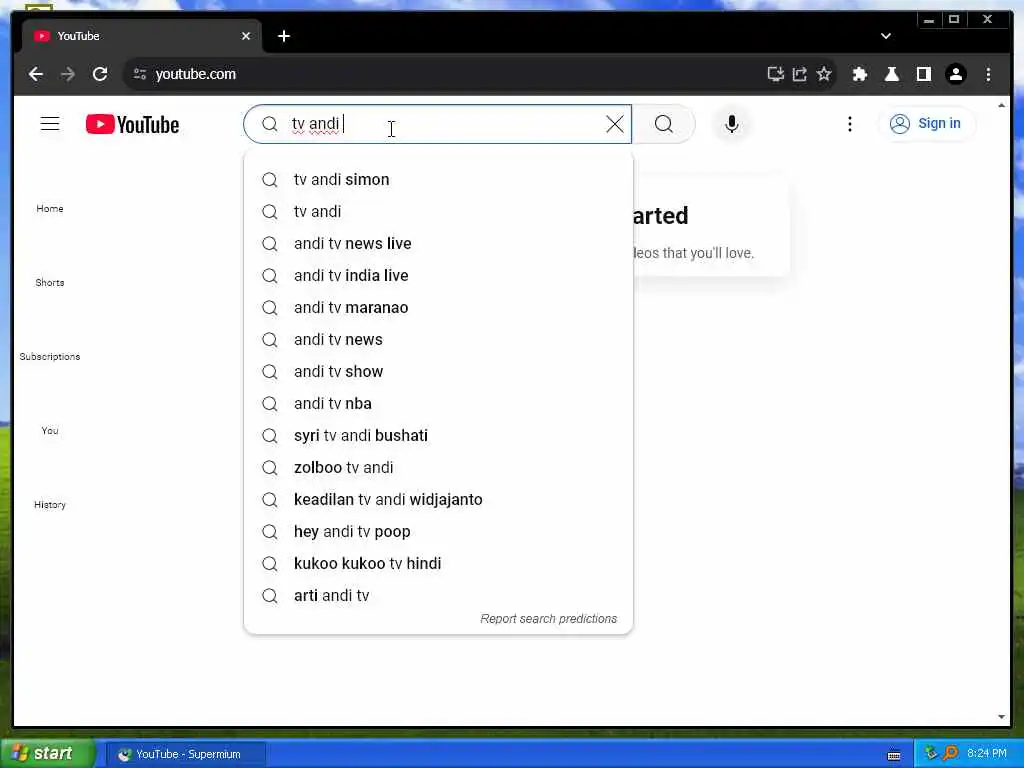The image size is (1024, 768).
Task: Install app icon in address bar
Action: point(775,74)
